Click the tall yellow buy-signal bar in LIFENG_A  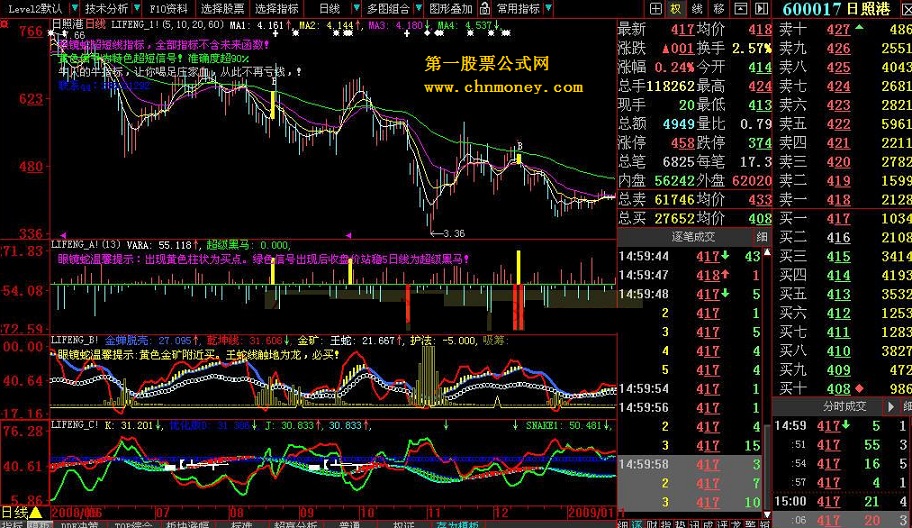(518, 267)
